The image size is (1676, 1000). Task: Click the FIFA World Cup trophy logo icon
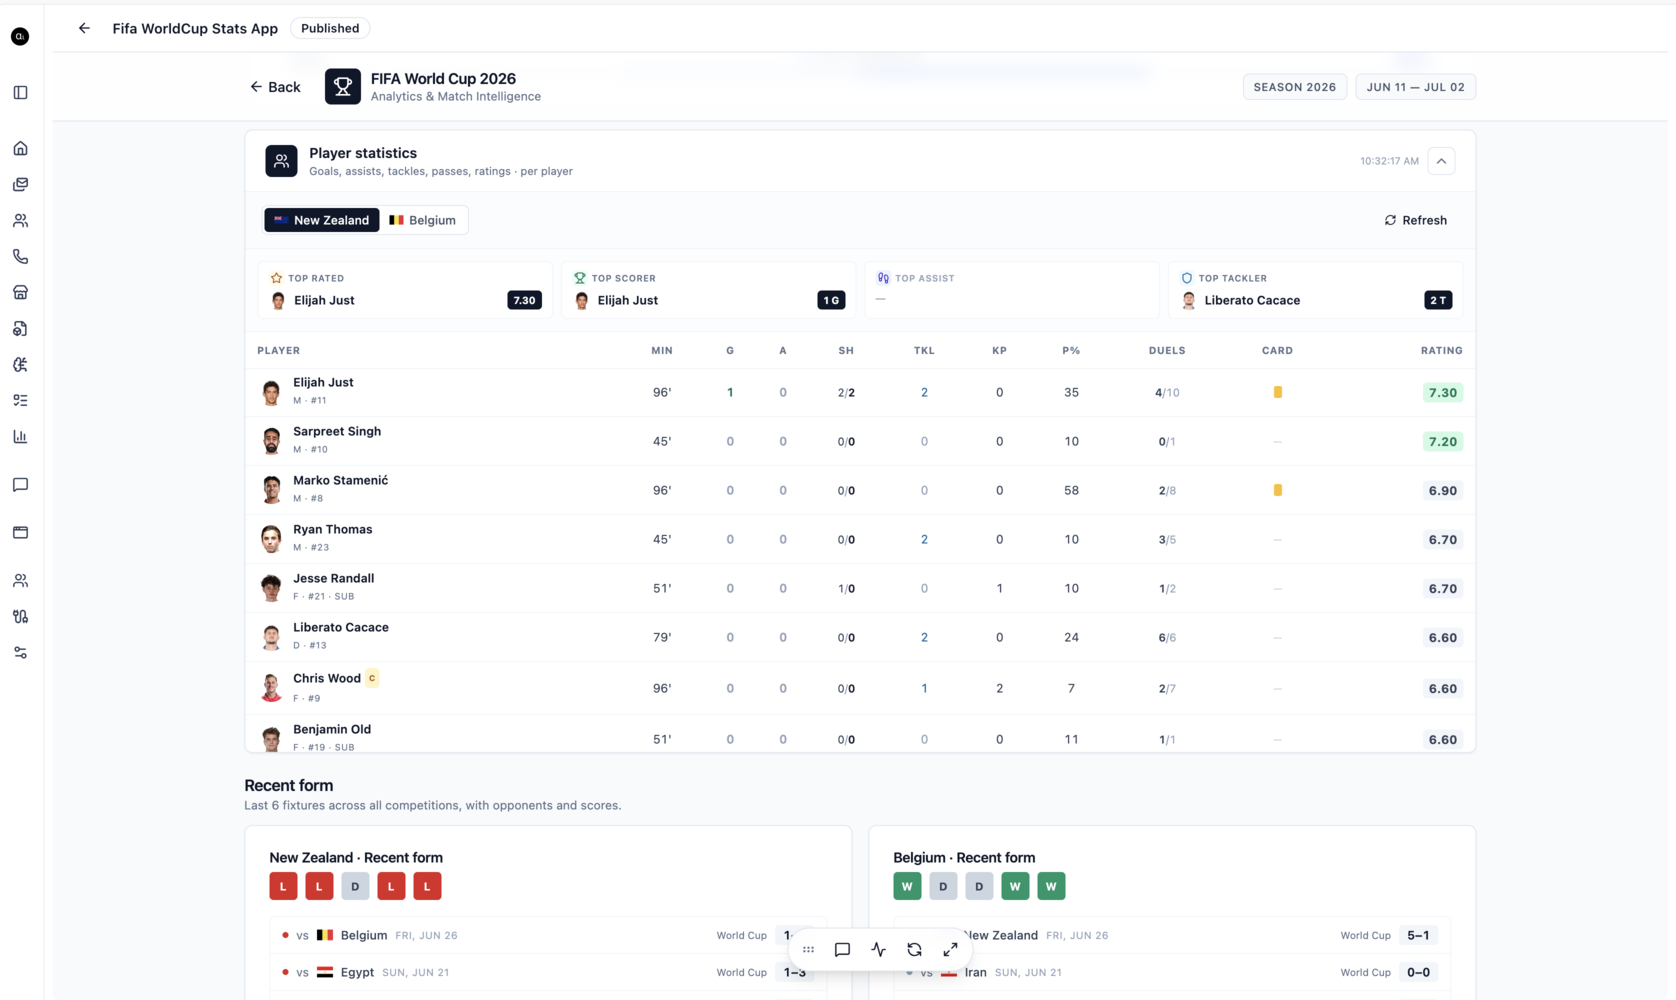[x=342, y=87]
